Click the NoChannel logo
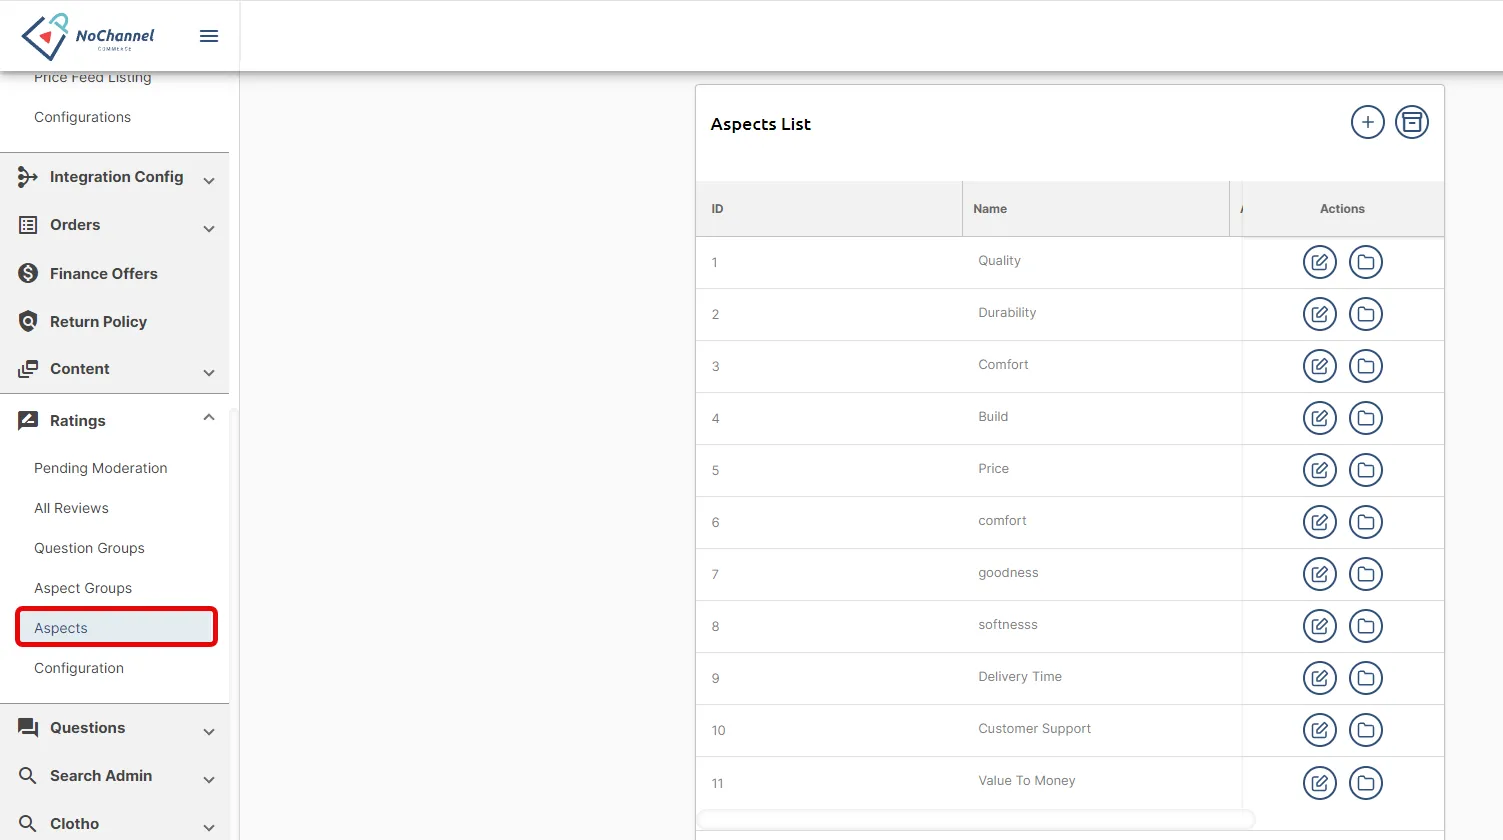The height and width of the screenshot is (840, 1503). [x=88, y=36]
